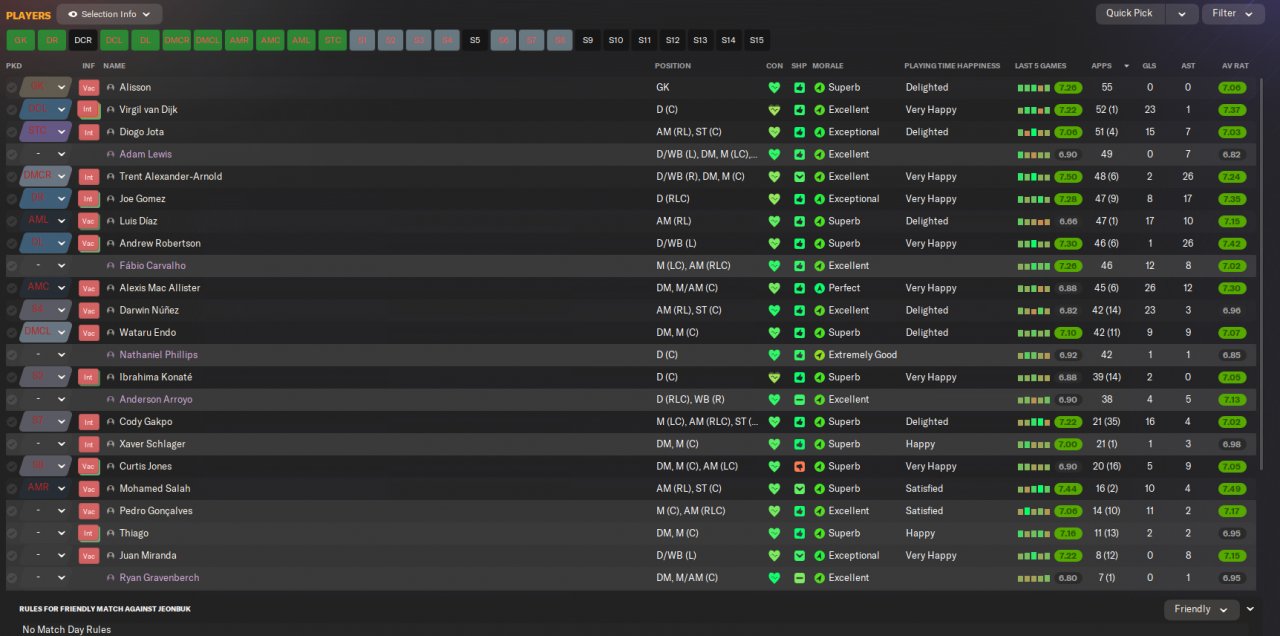Viewport: 1280px width, 636px height.
Task: Toggle the picked circle for Ryan Gravenberch
Action: pyautogui.click(x=12, y=578)
